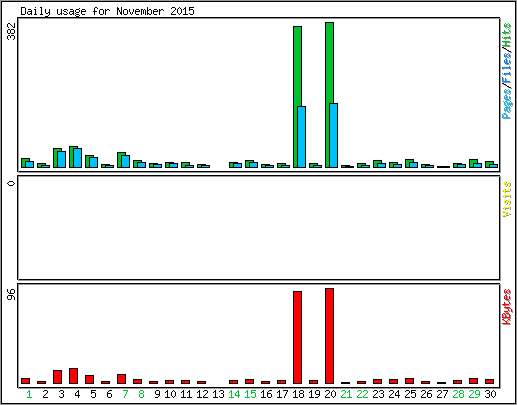517x405 pixels.
Task: Click the red KBytes bar for day 7
Action: [121, 379]
